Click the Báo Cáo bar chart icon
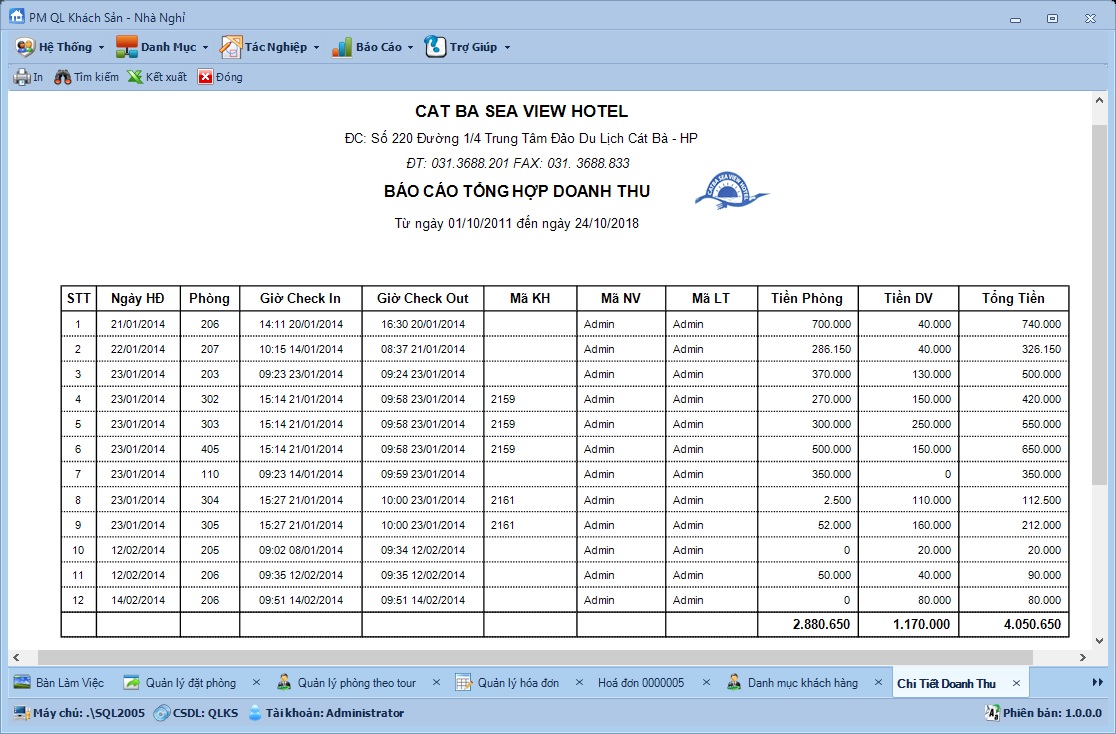 [342, 47]
